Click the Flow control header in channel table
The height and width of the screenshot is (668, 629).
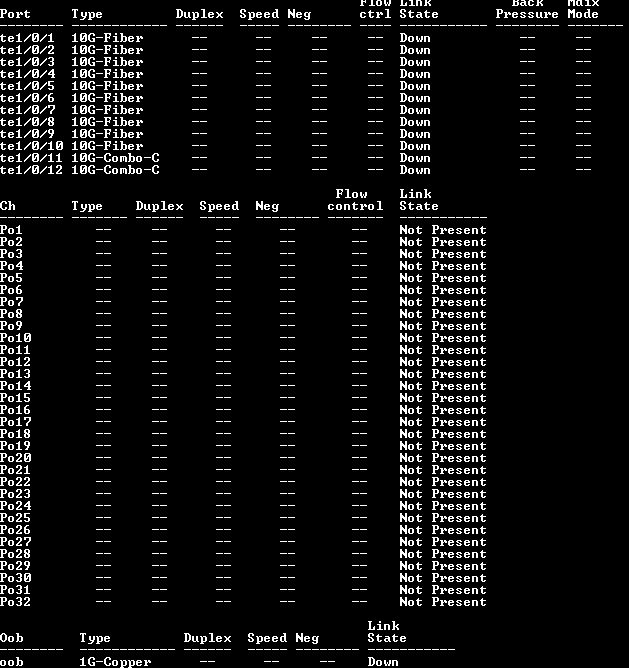[355, 200]
